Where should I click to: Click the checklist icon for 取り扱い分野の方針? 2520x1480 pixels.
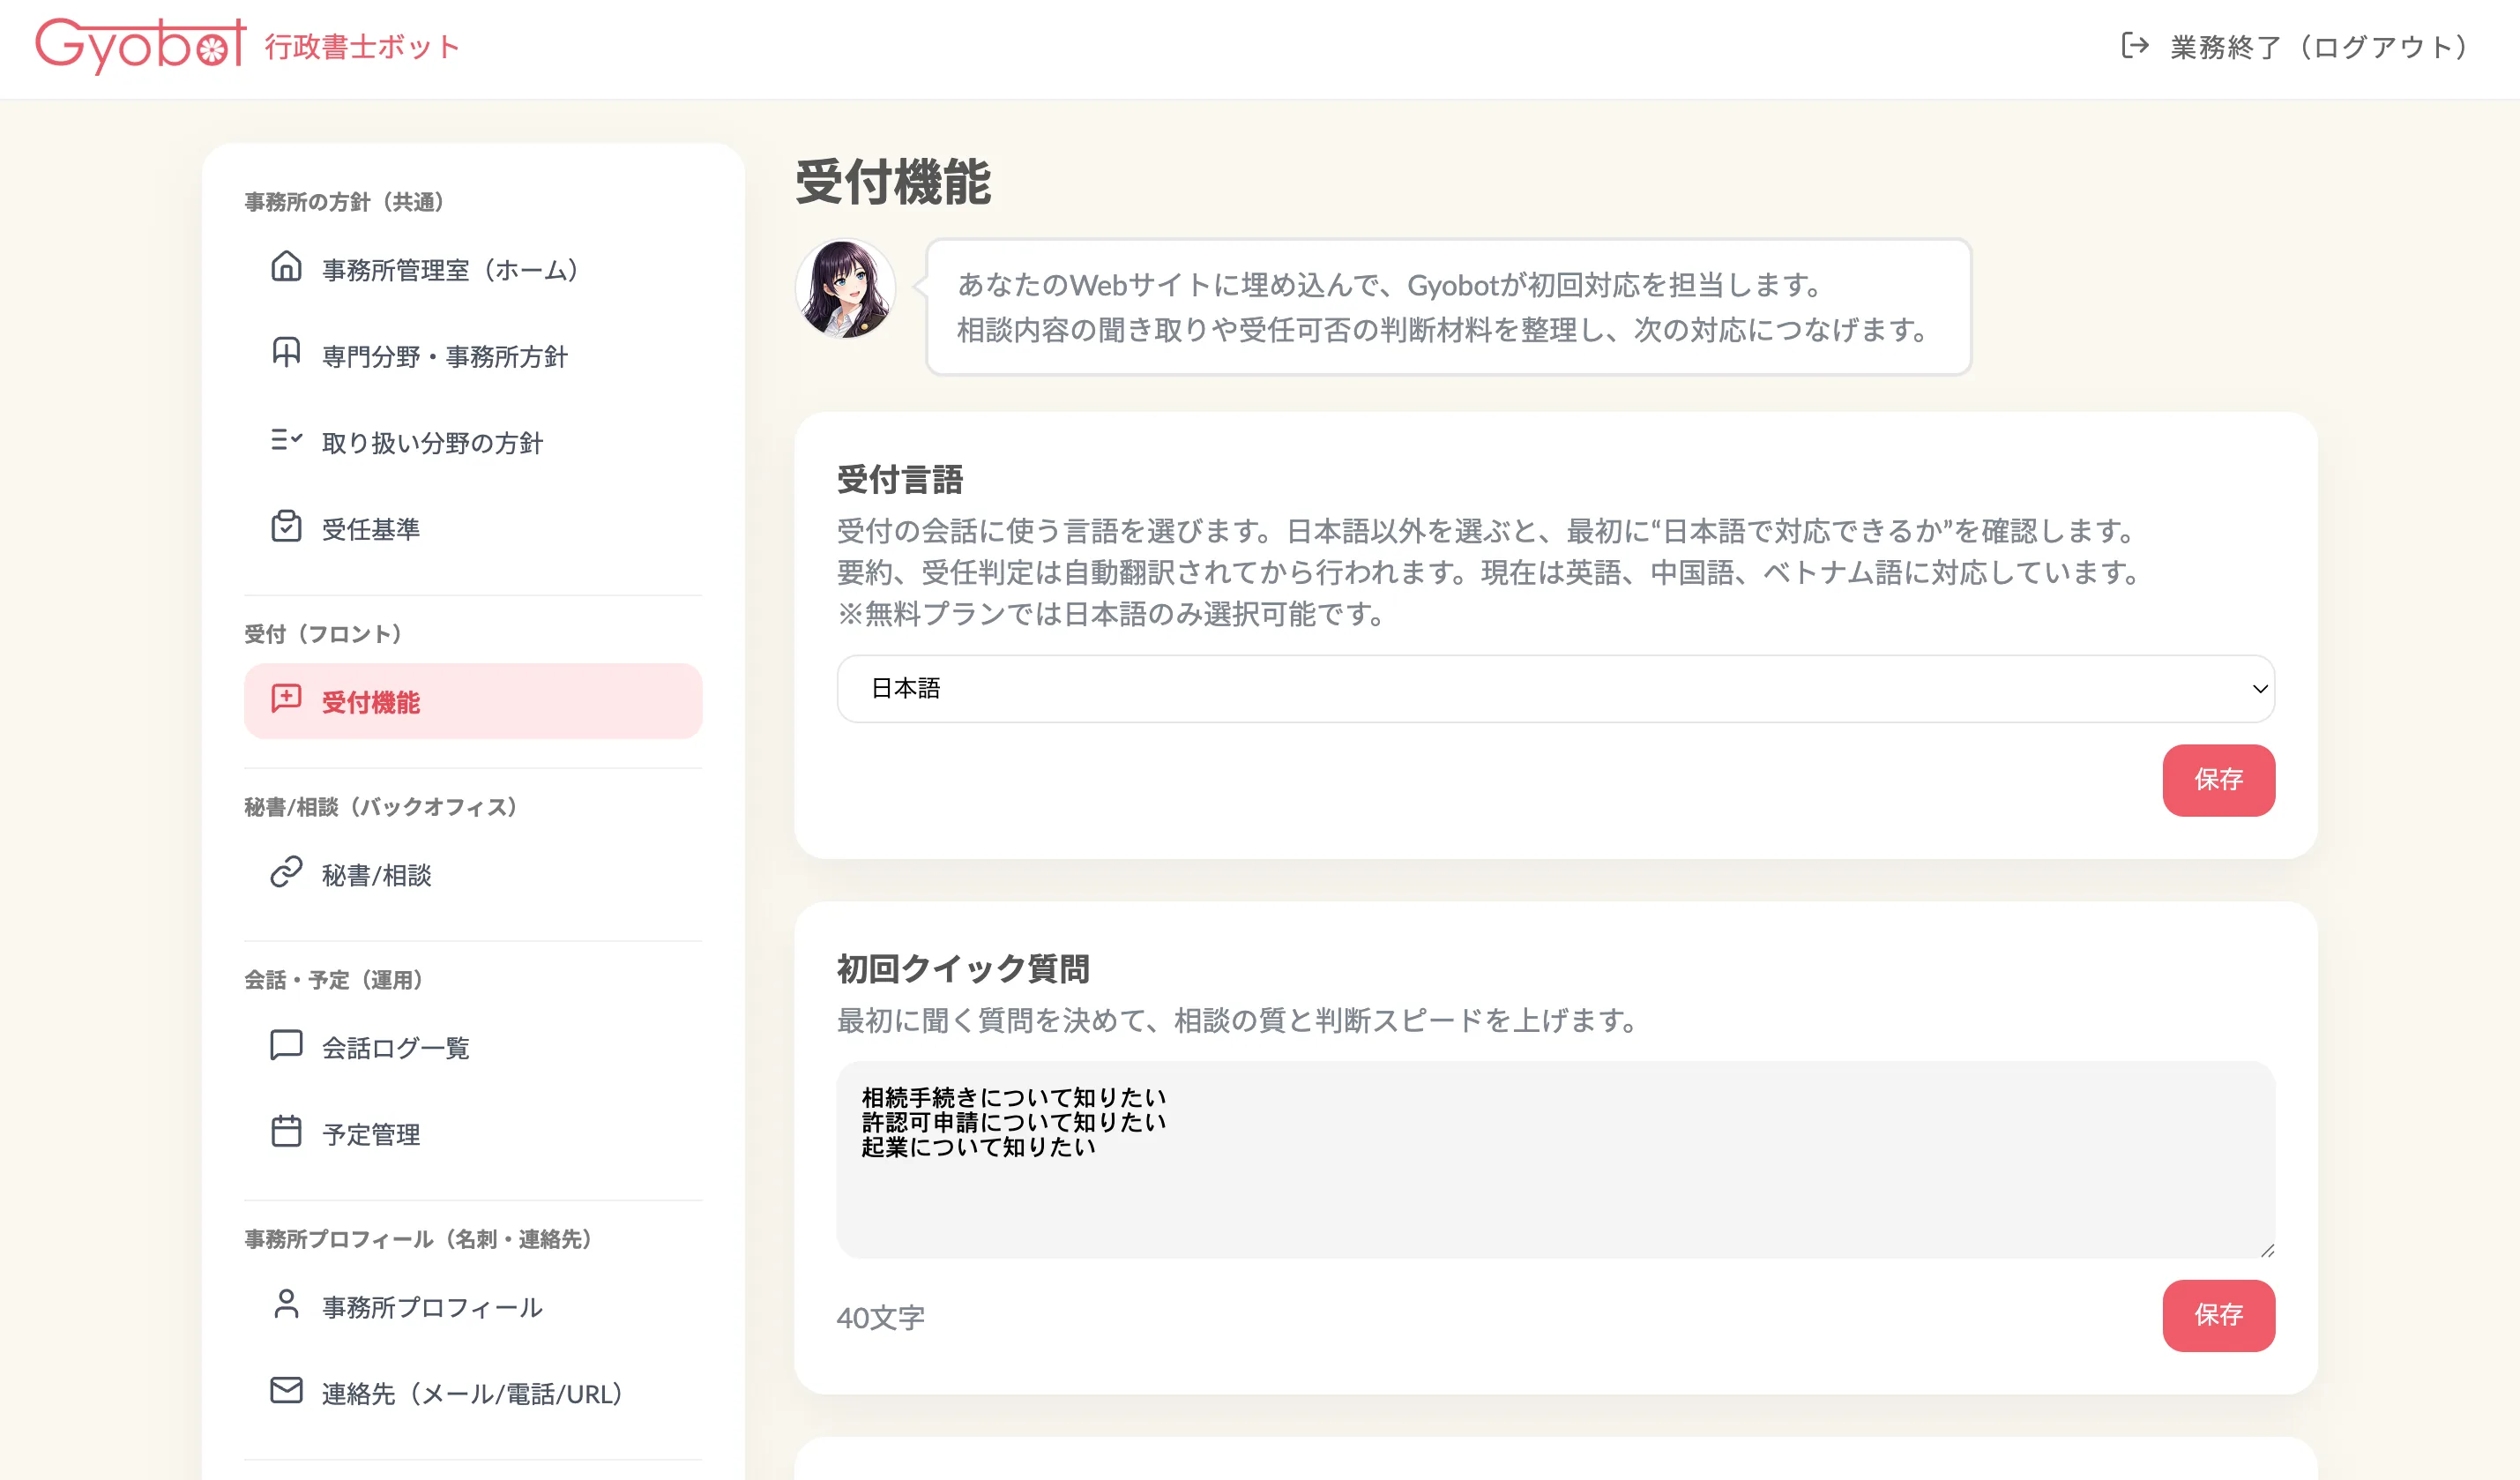click(286, 440)
